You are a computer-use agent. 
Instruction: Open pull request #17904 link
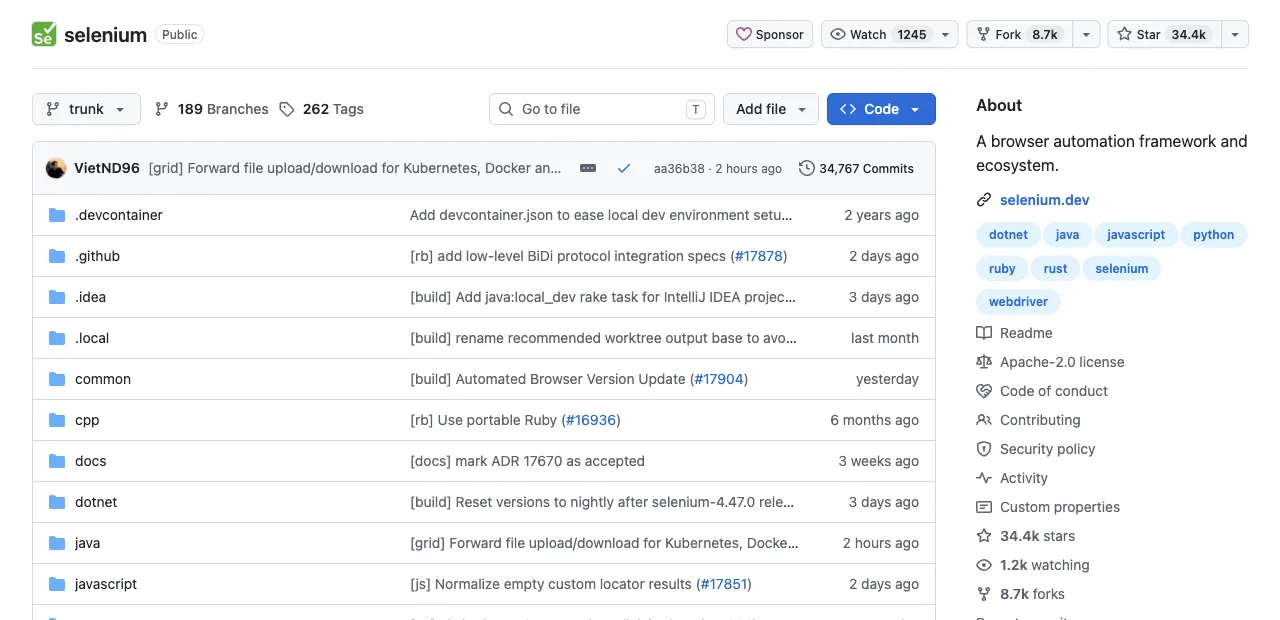pyautogui.click(x=719, y=379)
